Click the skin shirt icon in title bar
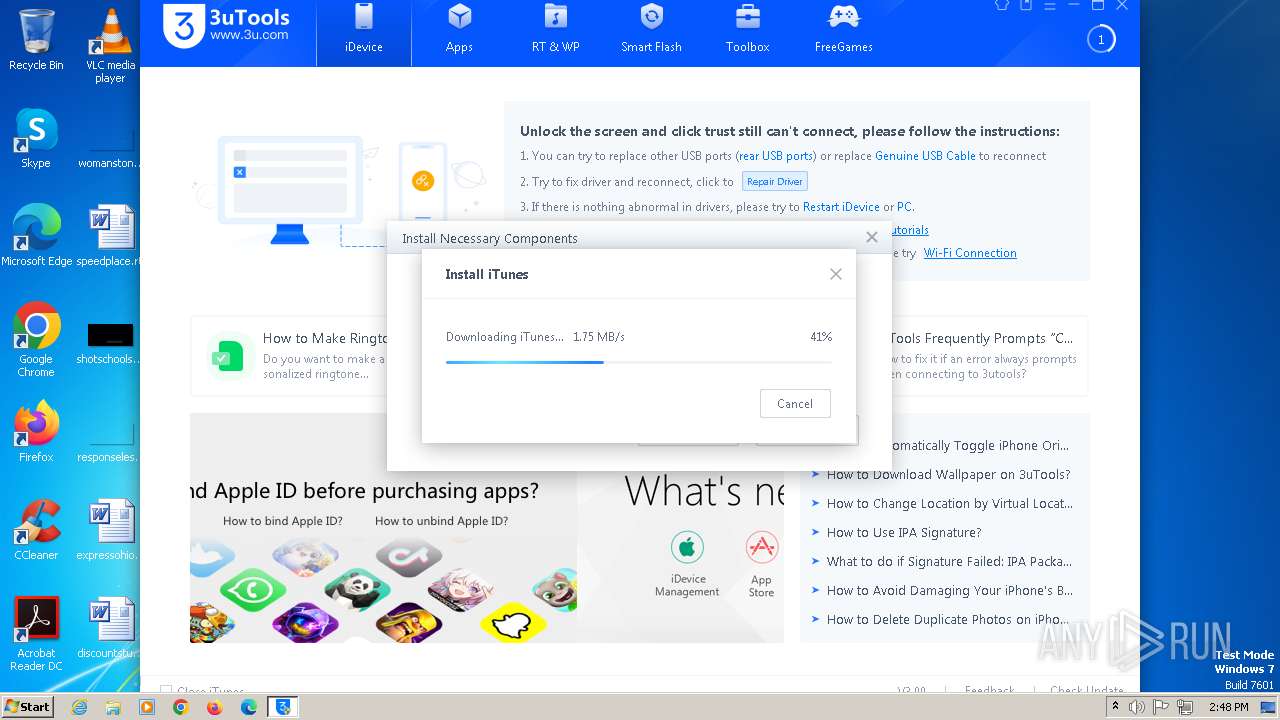 1002,5
